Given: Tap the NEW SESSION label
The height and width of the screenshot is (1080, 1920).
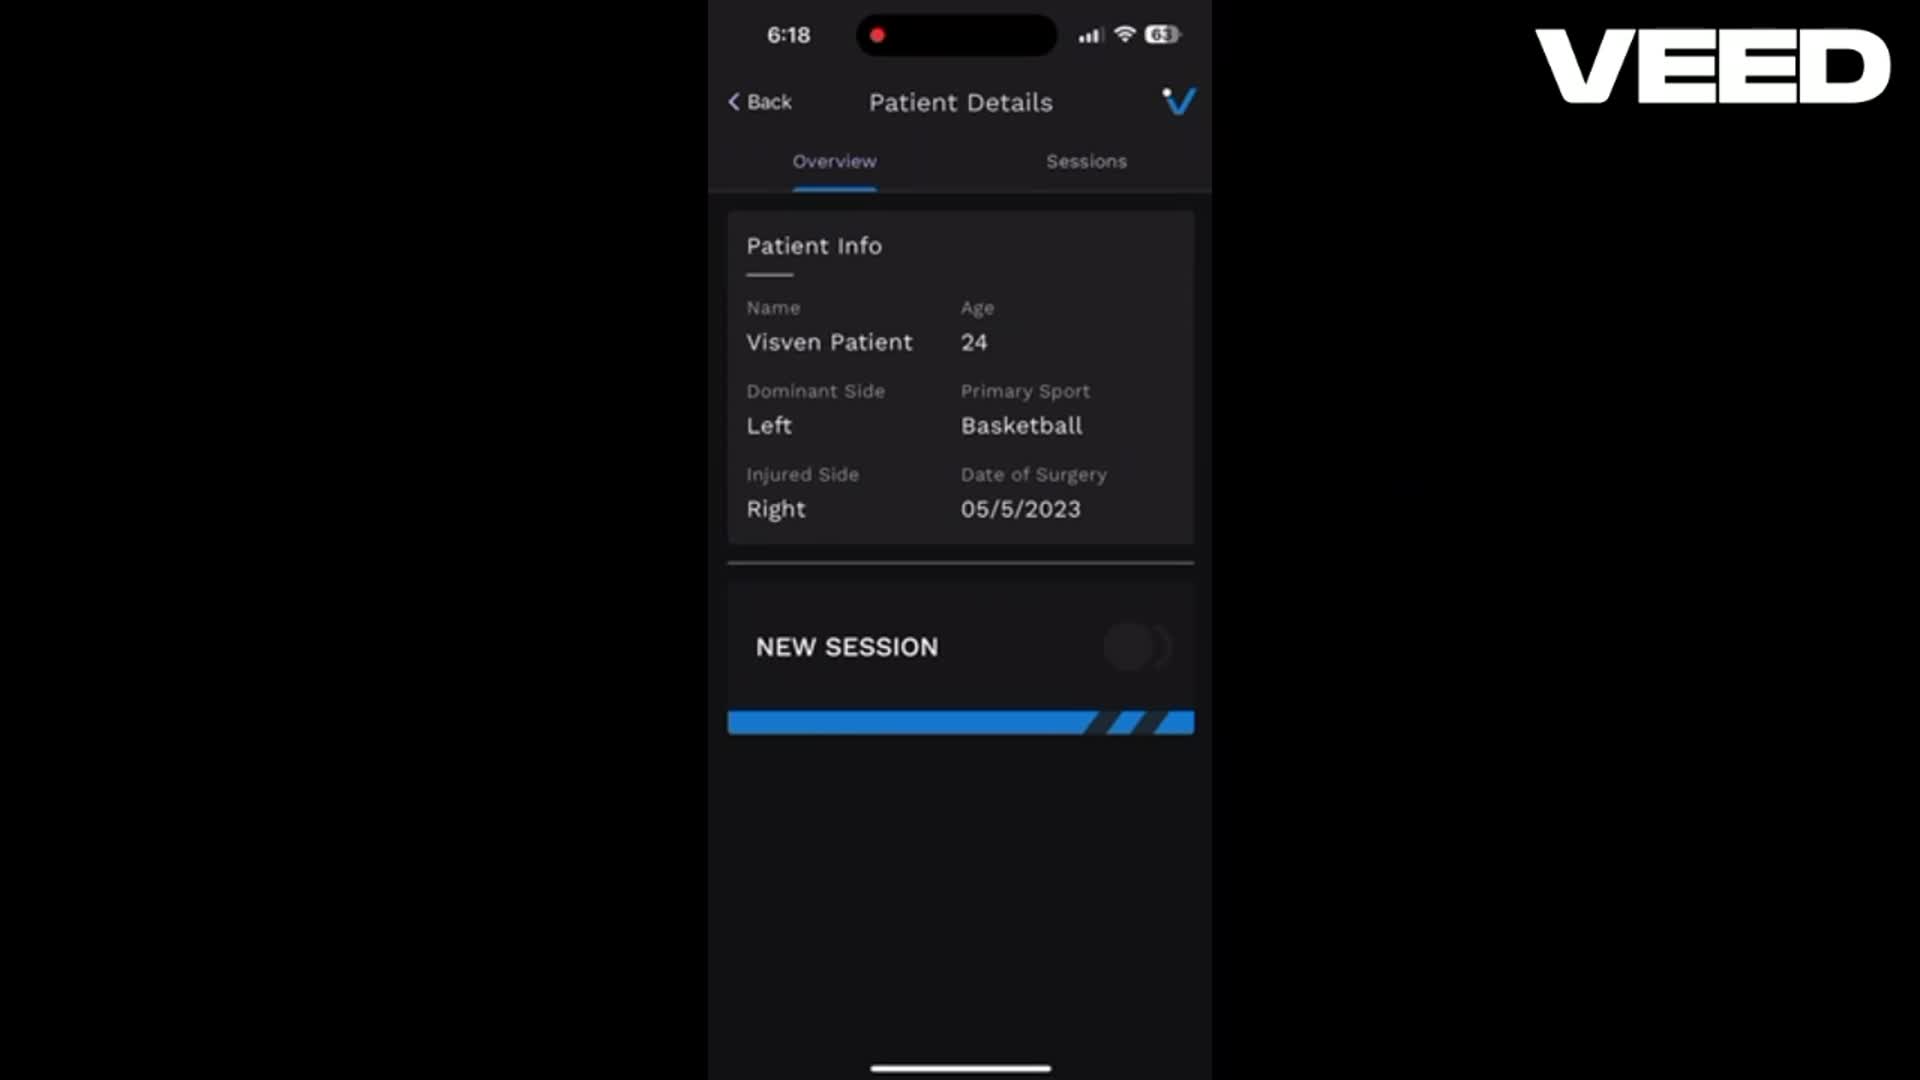Looking at the screenshot, I should coord(847,647).
